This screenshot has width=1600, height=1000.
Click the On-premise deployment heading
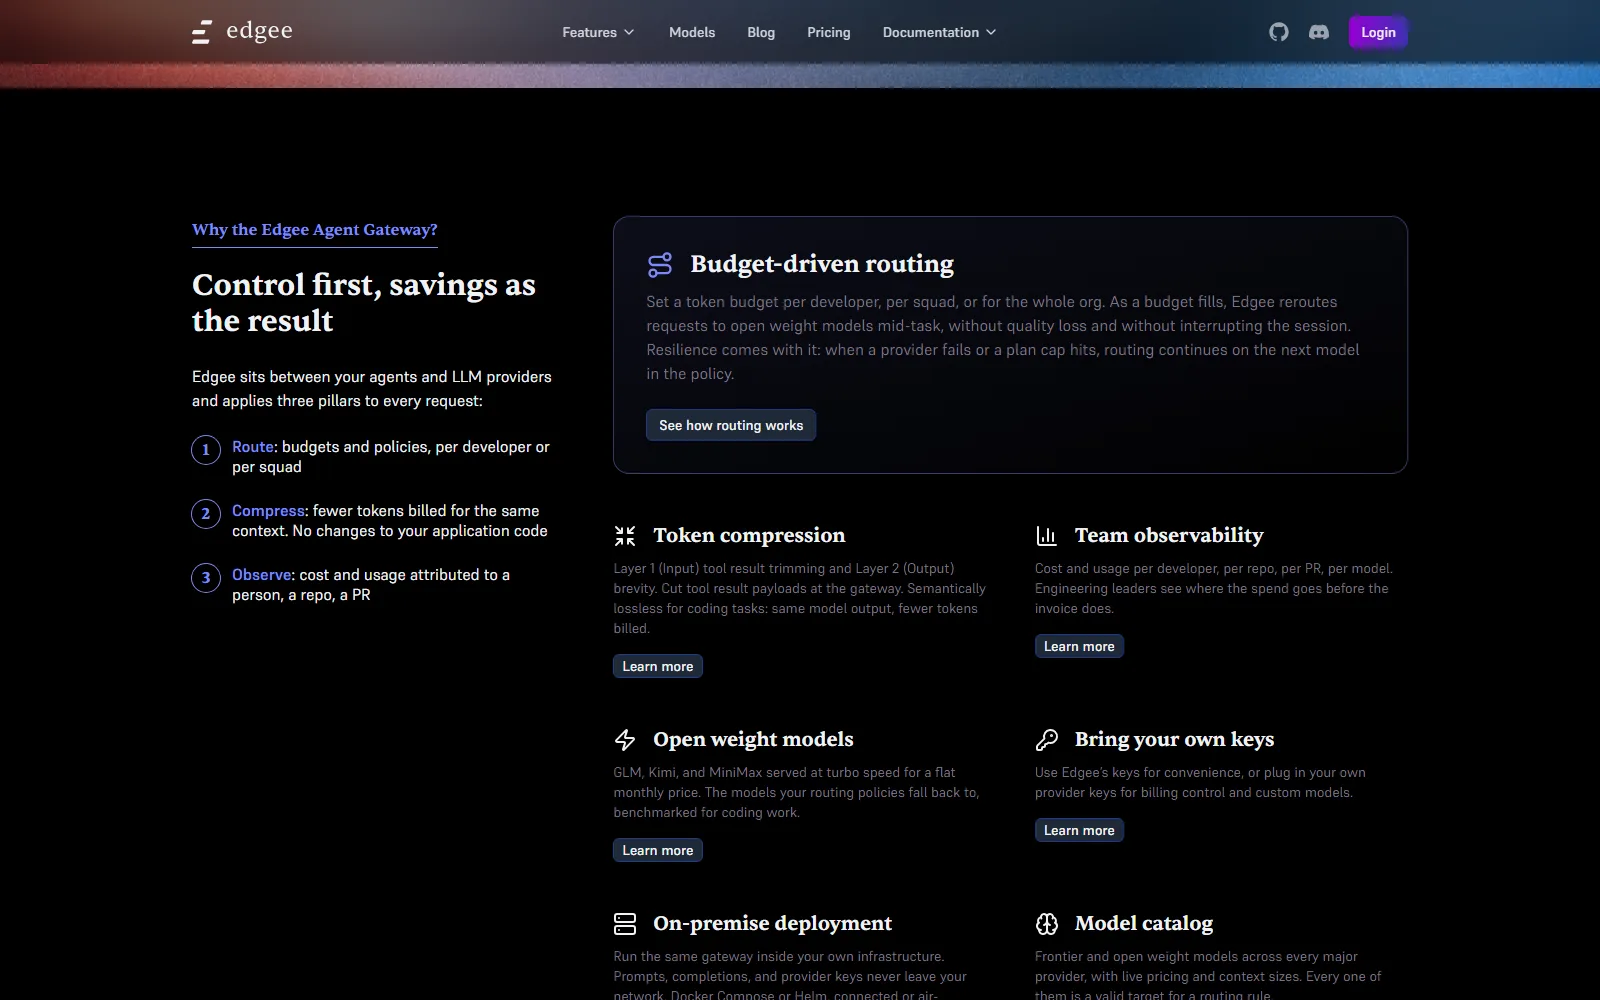click(772, 923)
